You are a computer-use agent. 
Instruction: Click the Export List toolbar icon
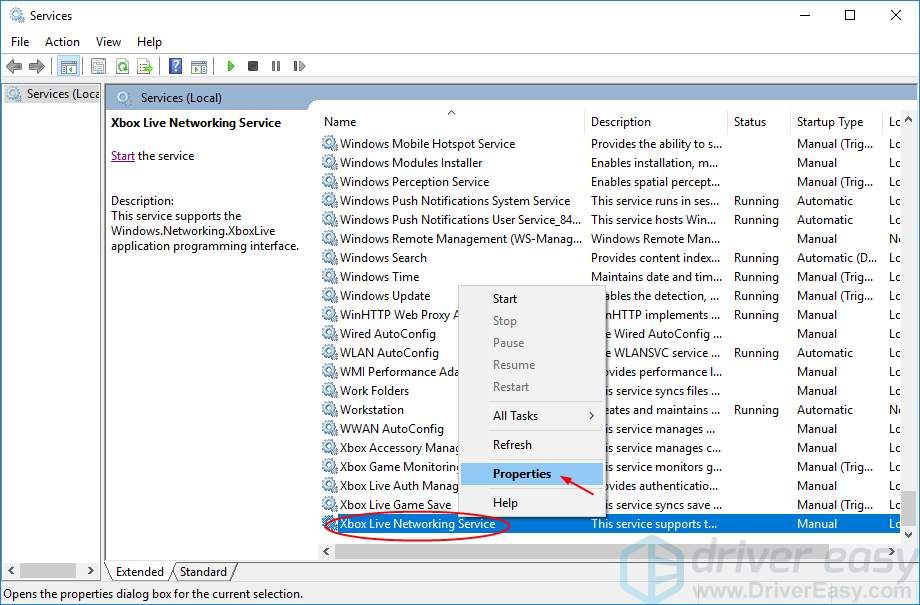click(145, 66)
